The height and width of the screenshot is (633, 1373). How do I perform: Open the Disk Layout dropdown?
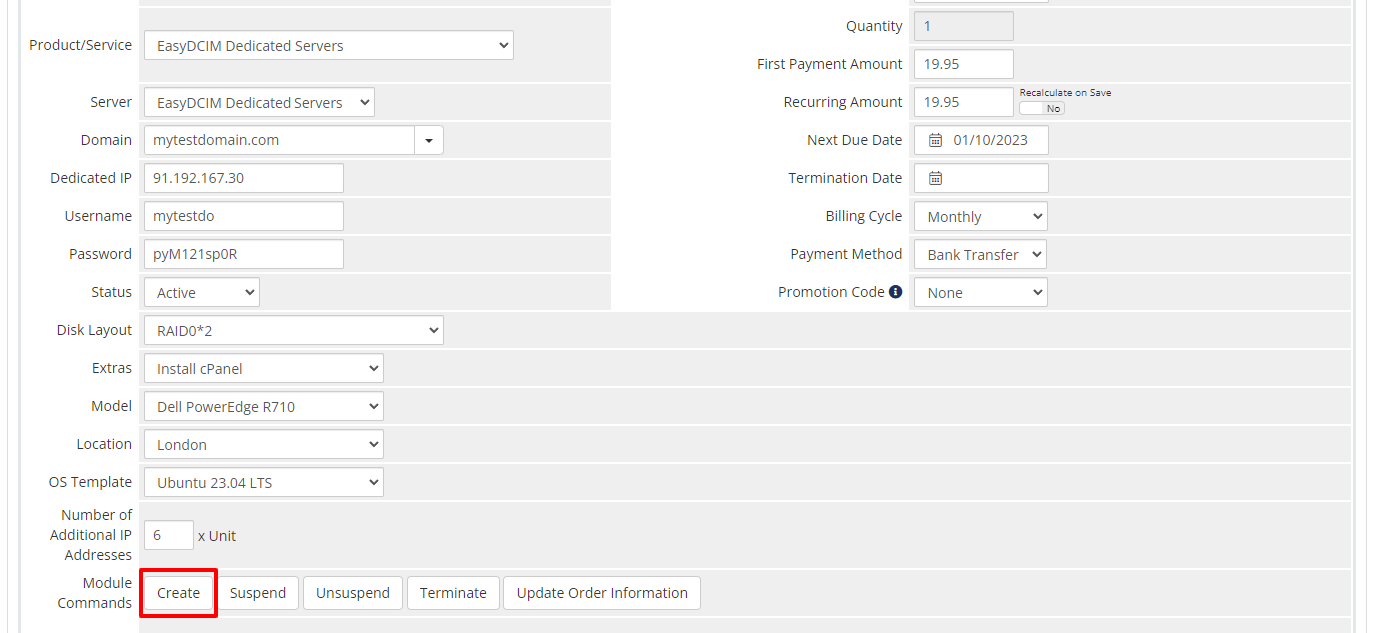[294, 330]
